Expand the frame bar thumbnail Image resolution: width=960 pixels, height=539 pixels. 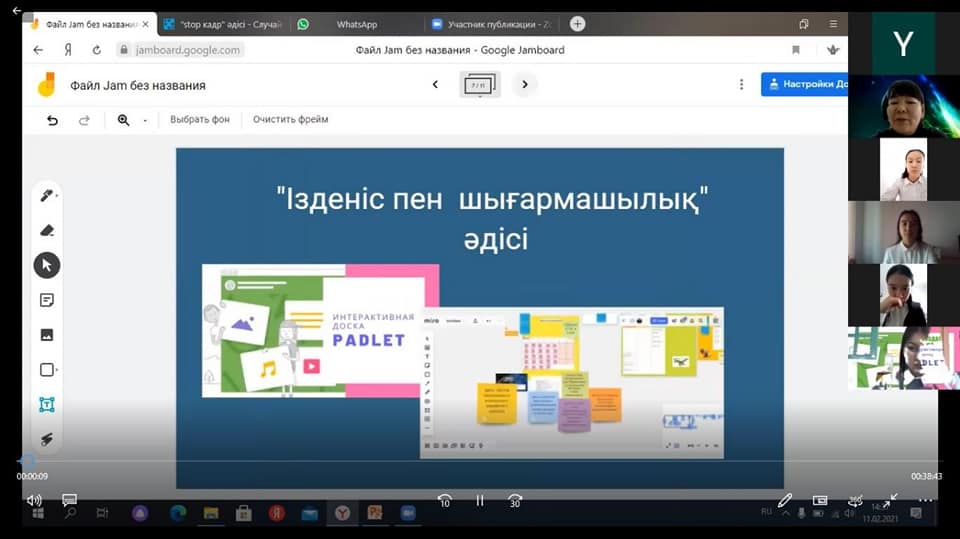pyautogui.click(x=478, y=85)
